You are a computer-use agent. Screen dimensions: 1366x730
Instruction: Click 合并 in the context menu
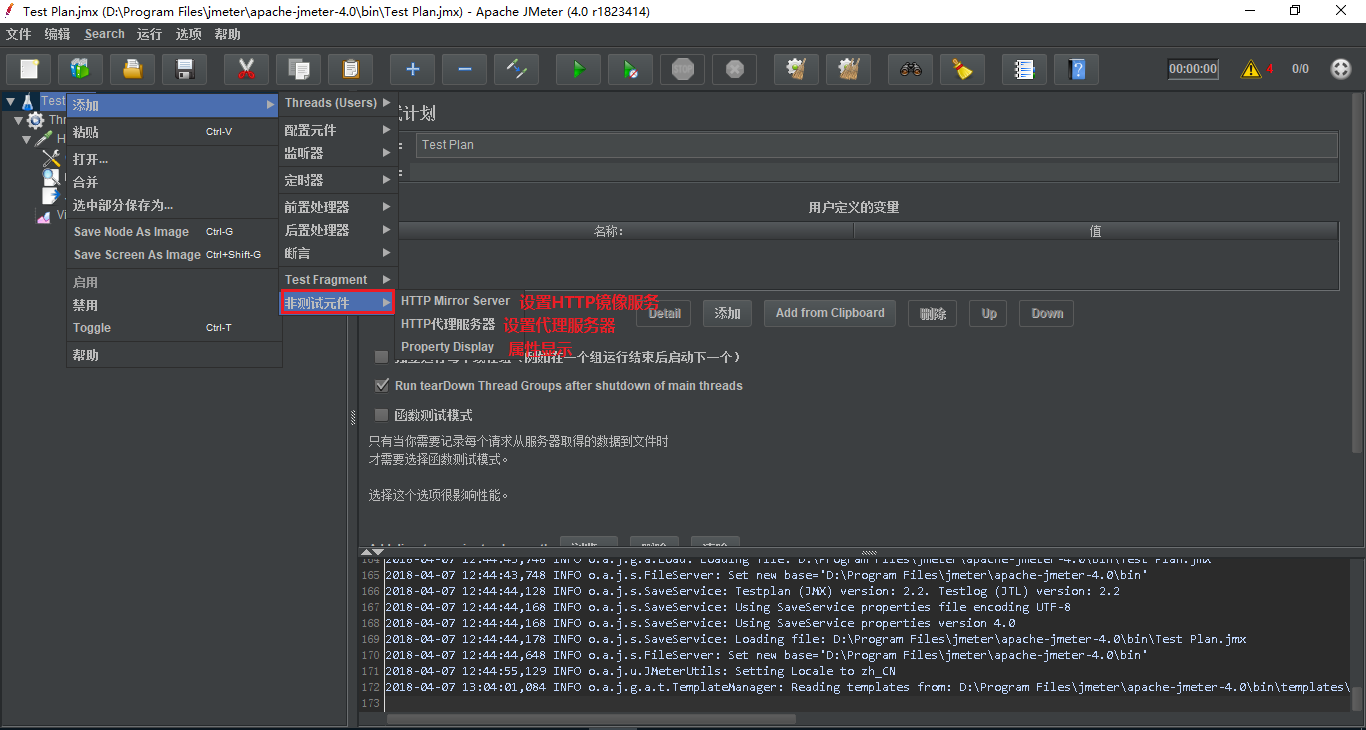point(173,182)
